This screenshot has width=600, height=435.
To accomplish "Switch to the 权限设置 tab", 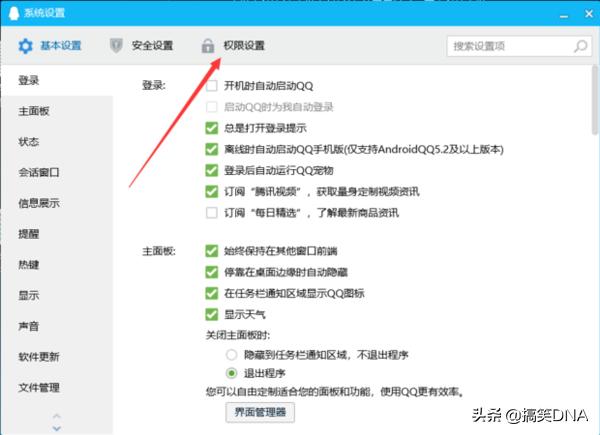I will coord(233,46).
